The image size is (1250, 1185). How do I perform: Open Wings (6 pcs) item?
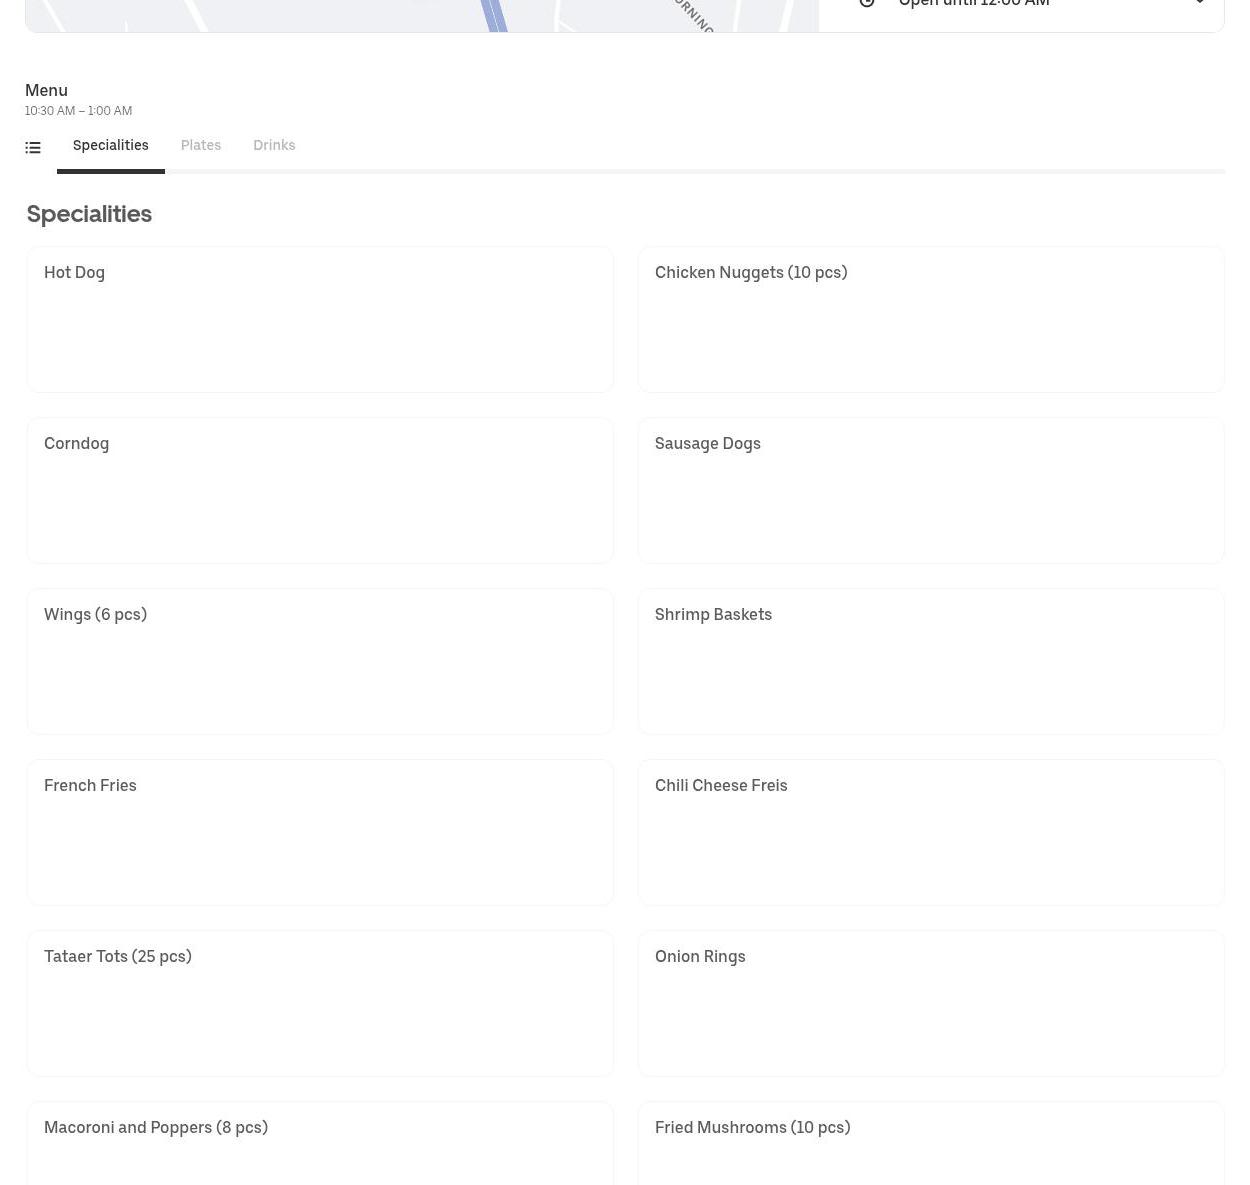[x=320, y=662]
